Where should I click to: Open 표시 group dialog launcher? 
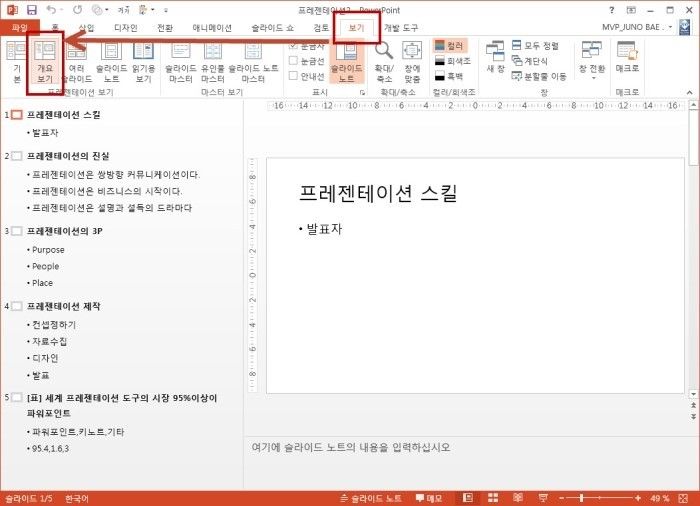click(x=362, y=92)
